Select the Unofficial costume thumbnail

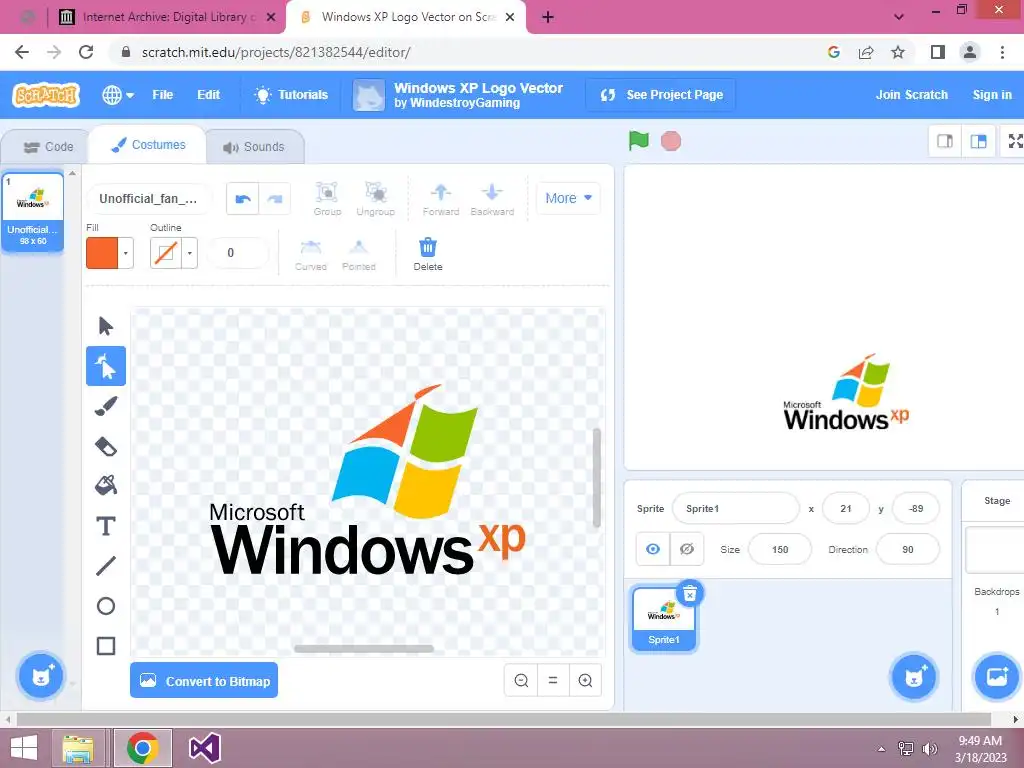point(33,212)
